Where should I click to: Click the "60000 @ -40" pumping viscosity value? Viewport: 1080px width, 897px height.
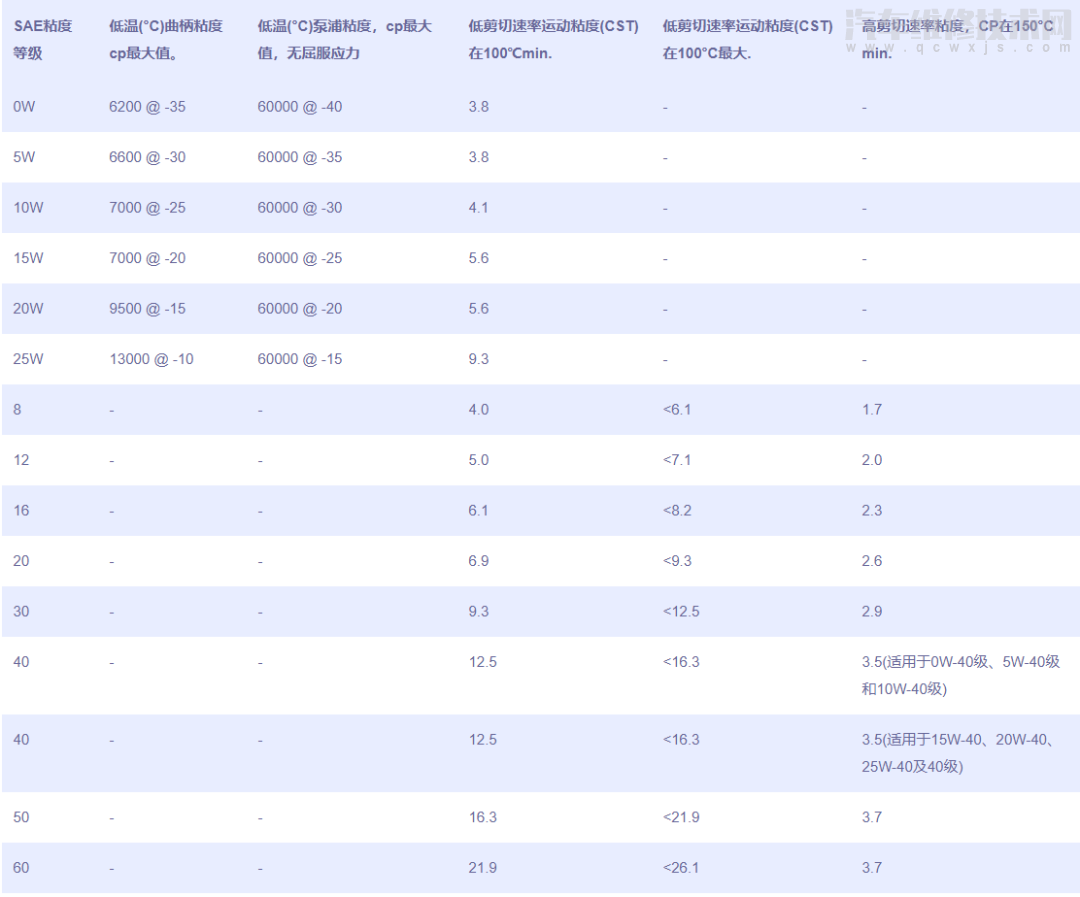[x=299, y=106]
